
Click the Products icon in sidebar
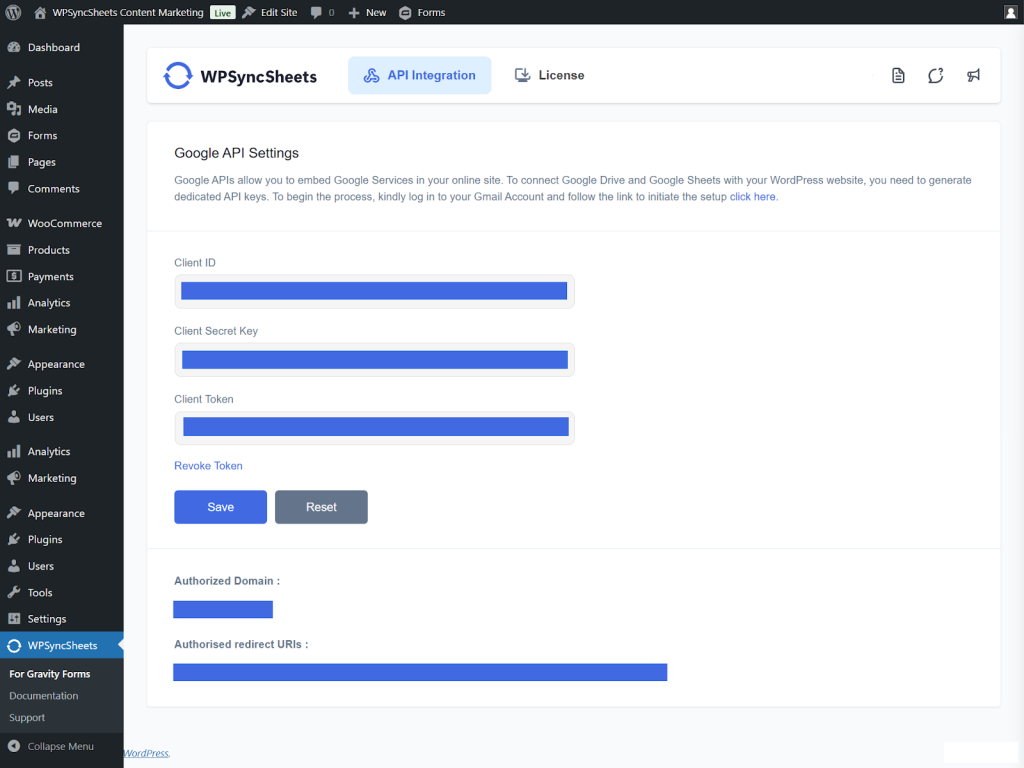(14, 249)
